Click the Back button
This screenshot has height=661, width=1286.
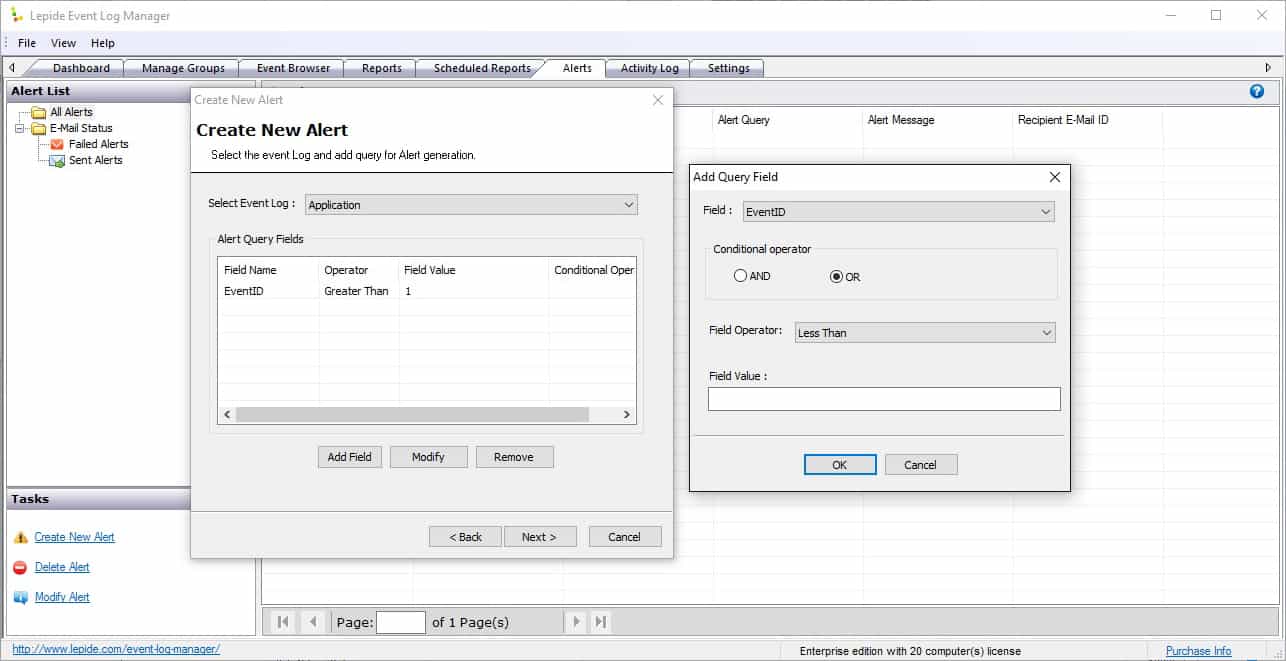[x=465, y=537]
